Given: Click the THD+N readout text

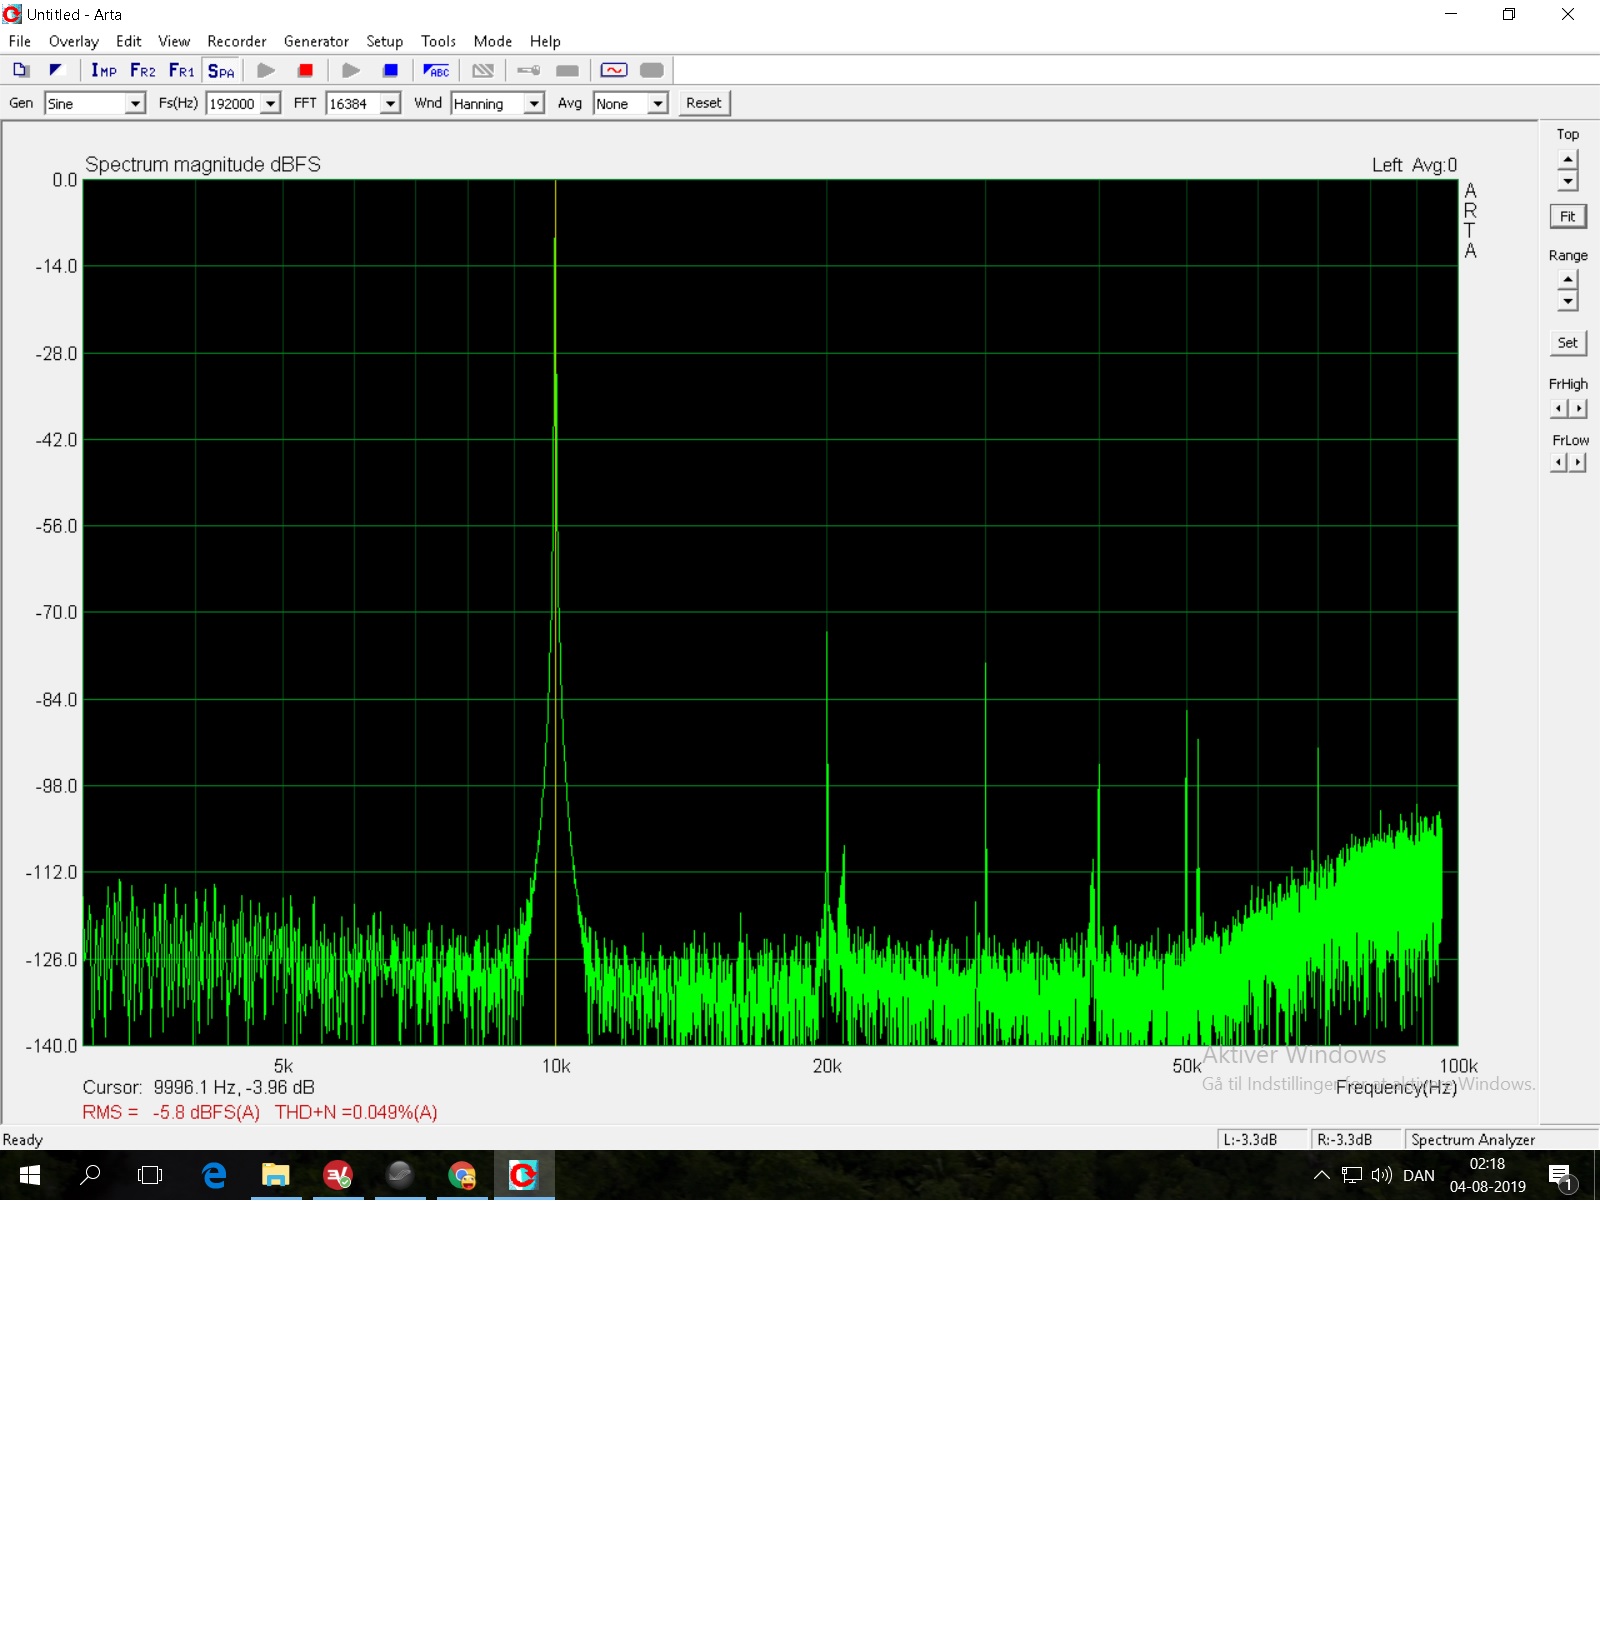Looking at the screenshot, I should point(356,1112).
